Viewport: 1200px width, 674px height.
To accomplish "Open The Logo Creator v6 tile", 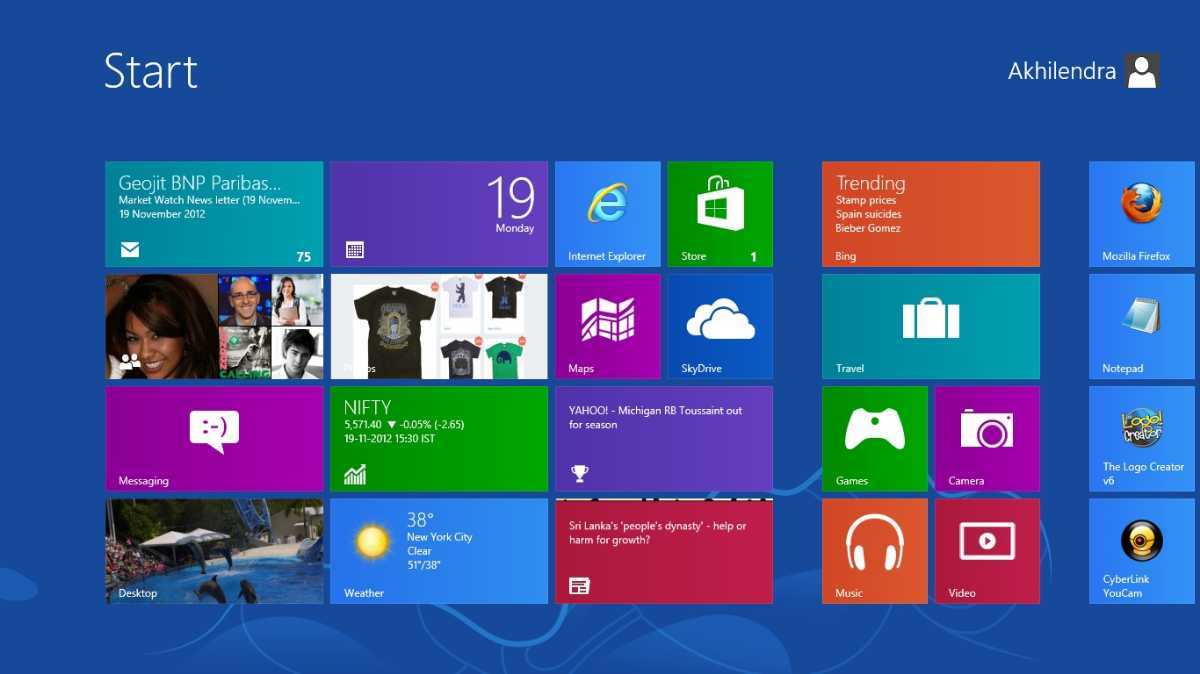I will (1141, 438).
